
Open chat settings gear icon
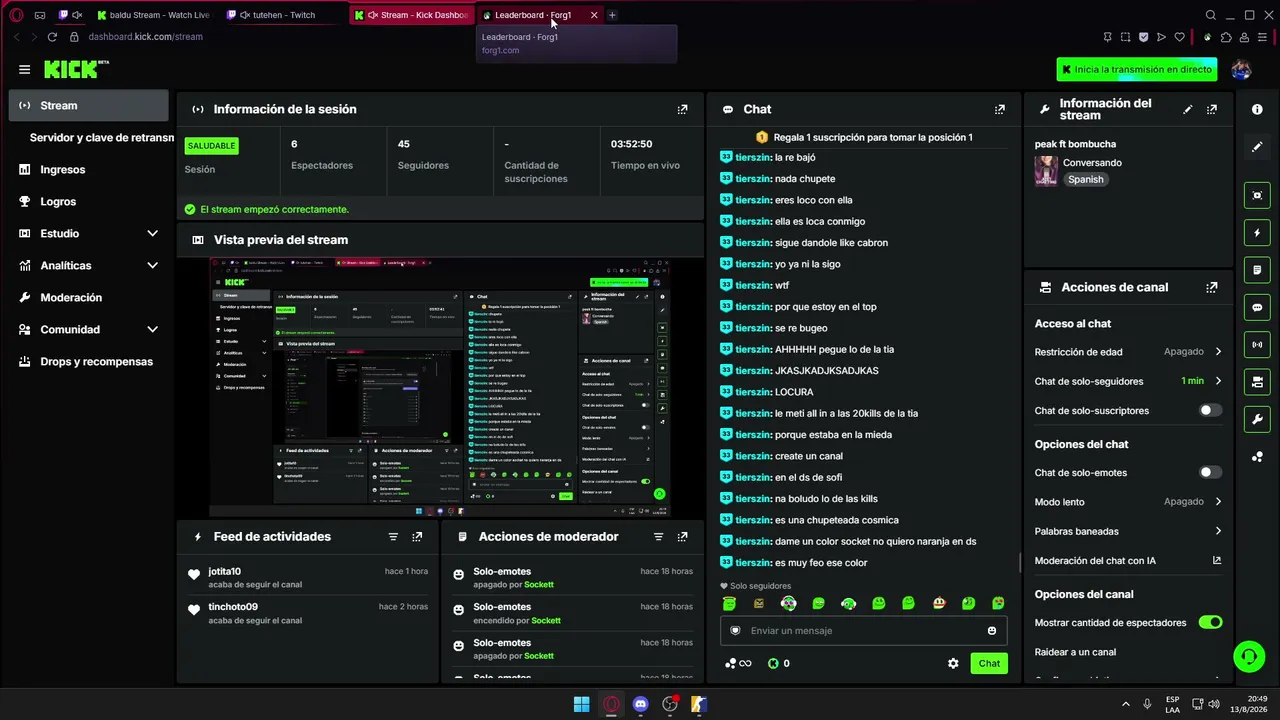(x=953, y=663)
